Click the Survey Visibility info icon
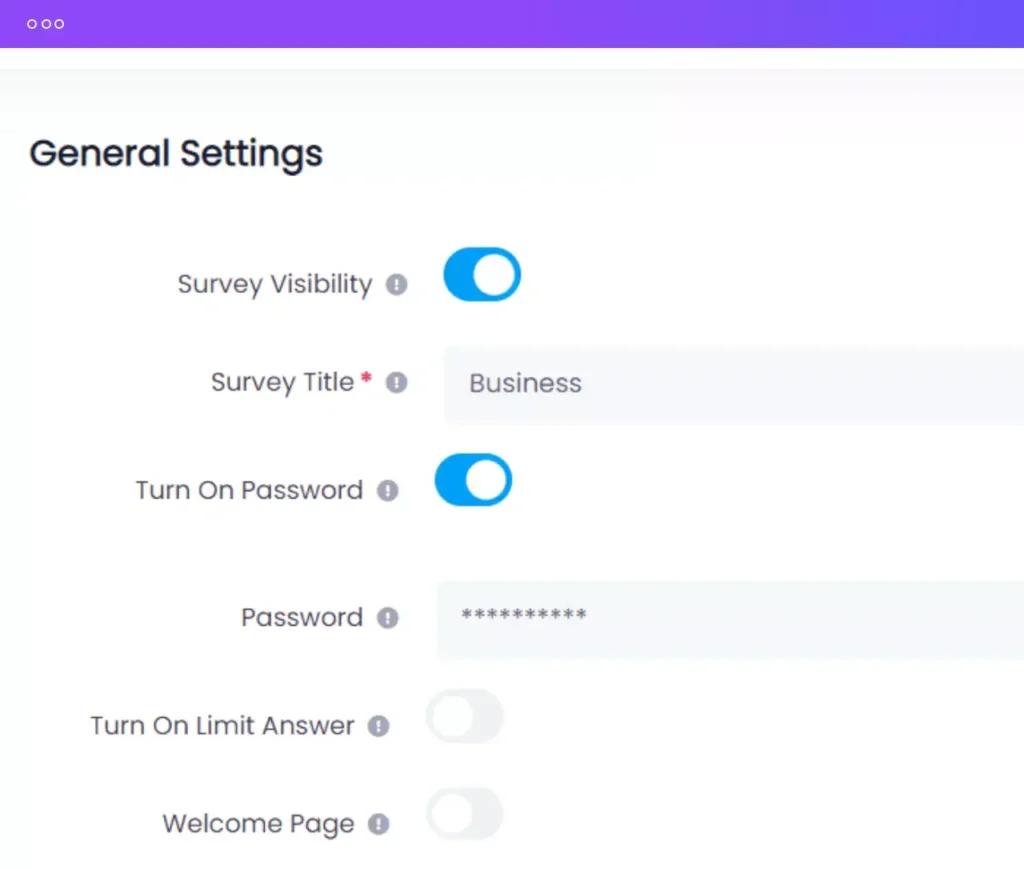 (x=397, y=284)
